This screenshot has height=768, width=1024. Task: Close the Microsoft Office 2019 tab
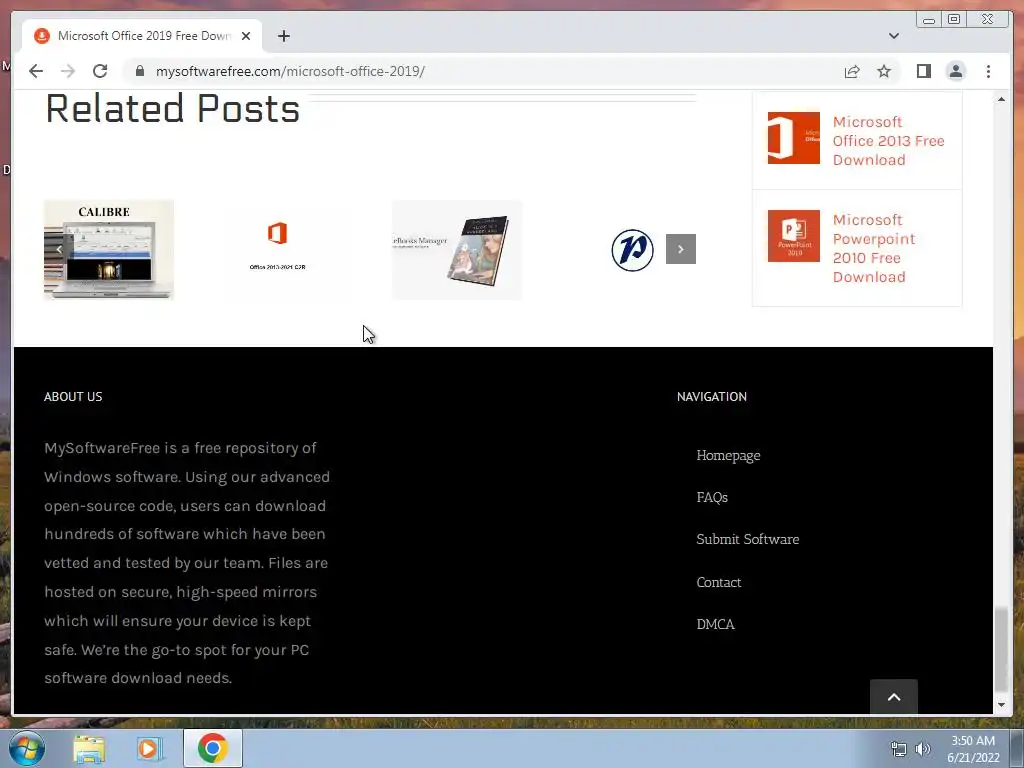[x=246, y=36]
